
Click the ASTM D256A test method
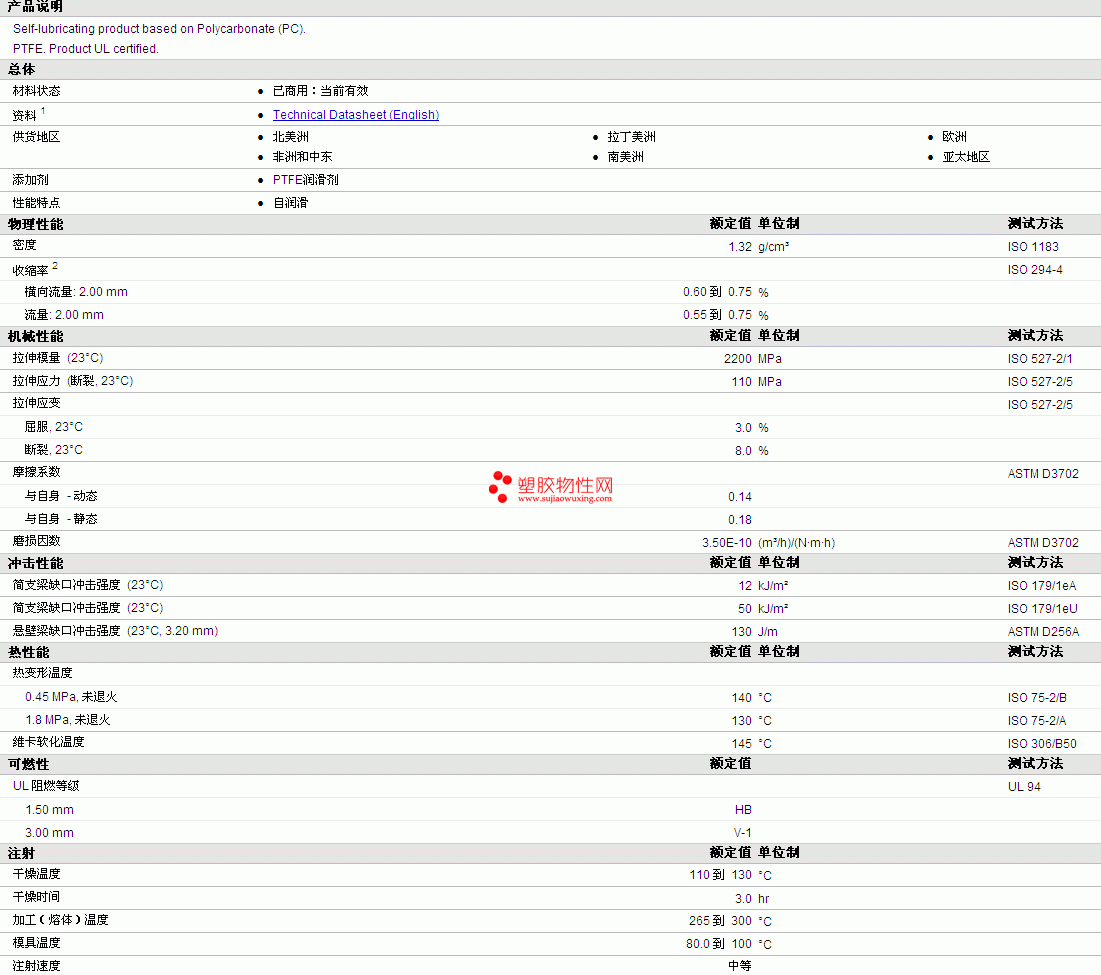pos(1043,632)
